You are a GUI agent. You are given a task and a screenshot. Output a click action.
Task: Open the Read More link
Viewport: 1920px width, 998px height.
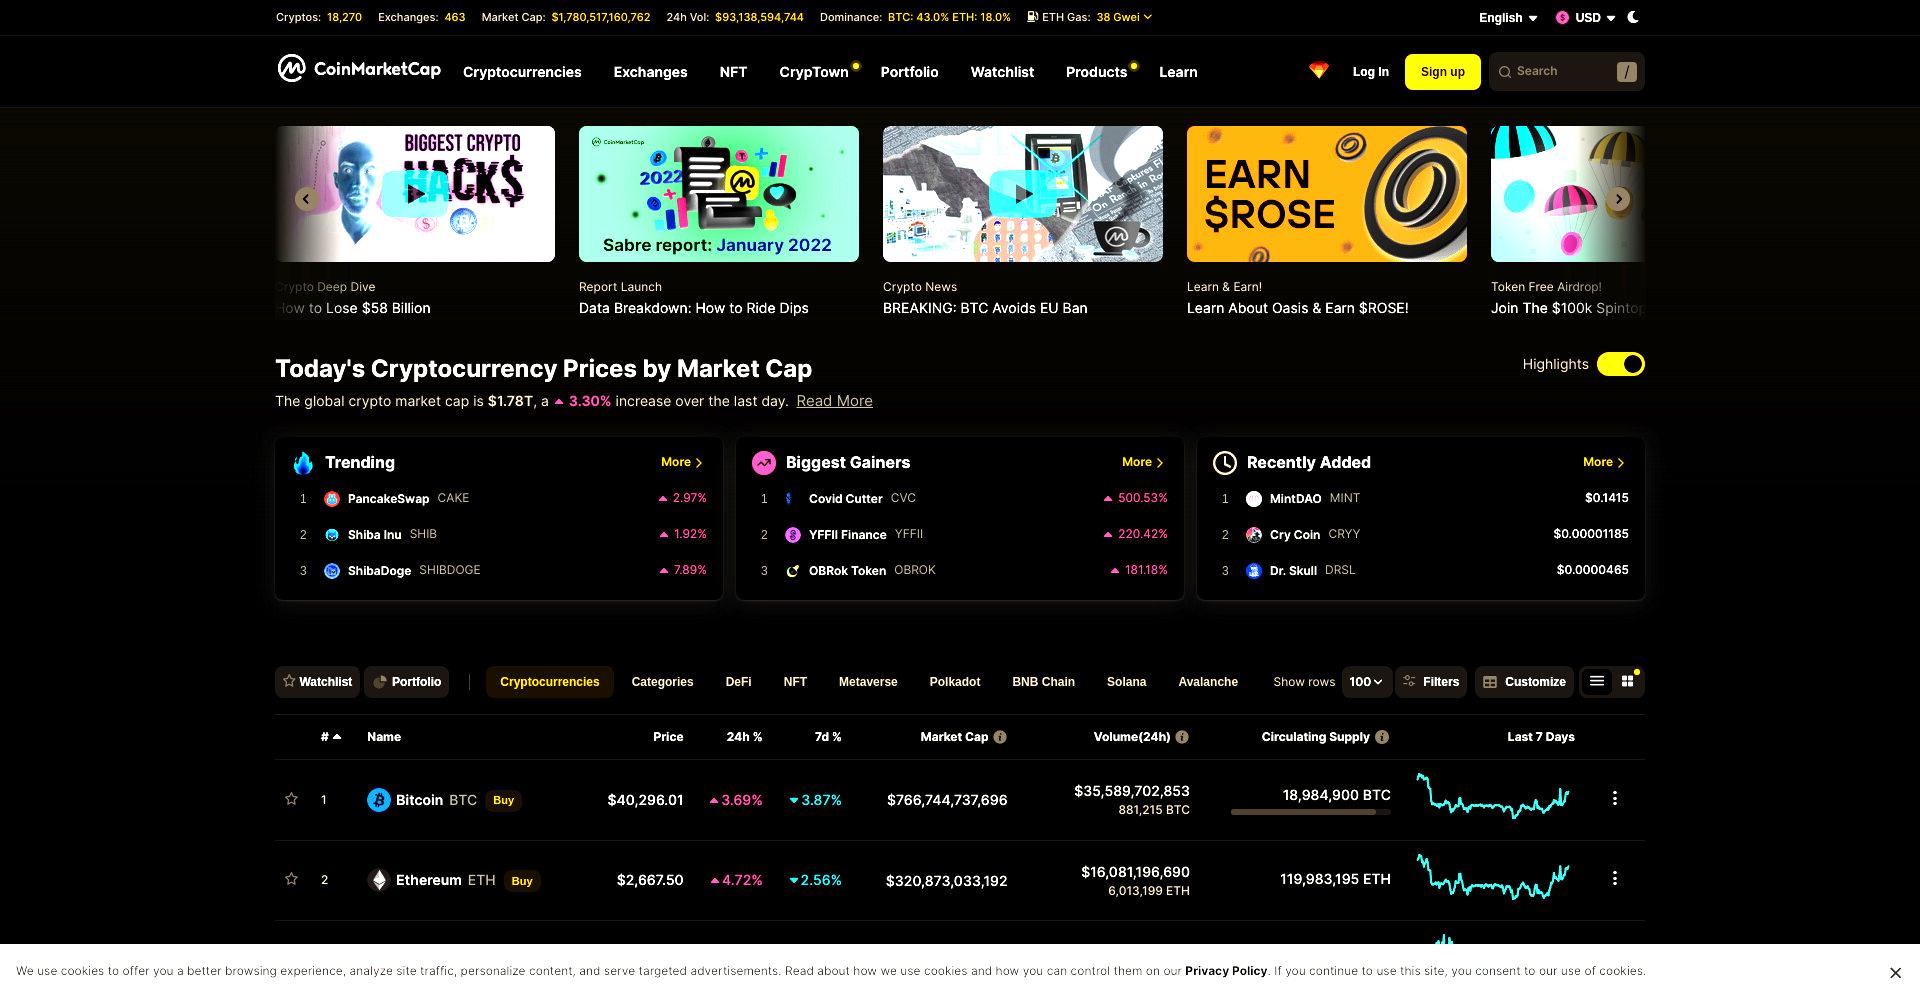click(x=834, y=401)
